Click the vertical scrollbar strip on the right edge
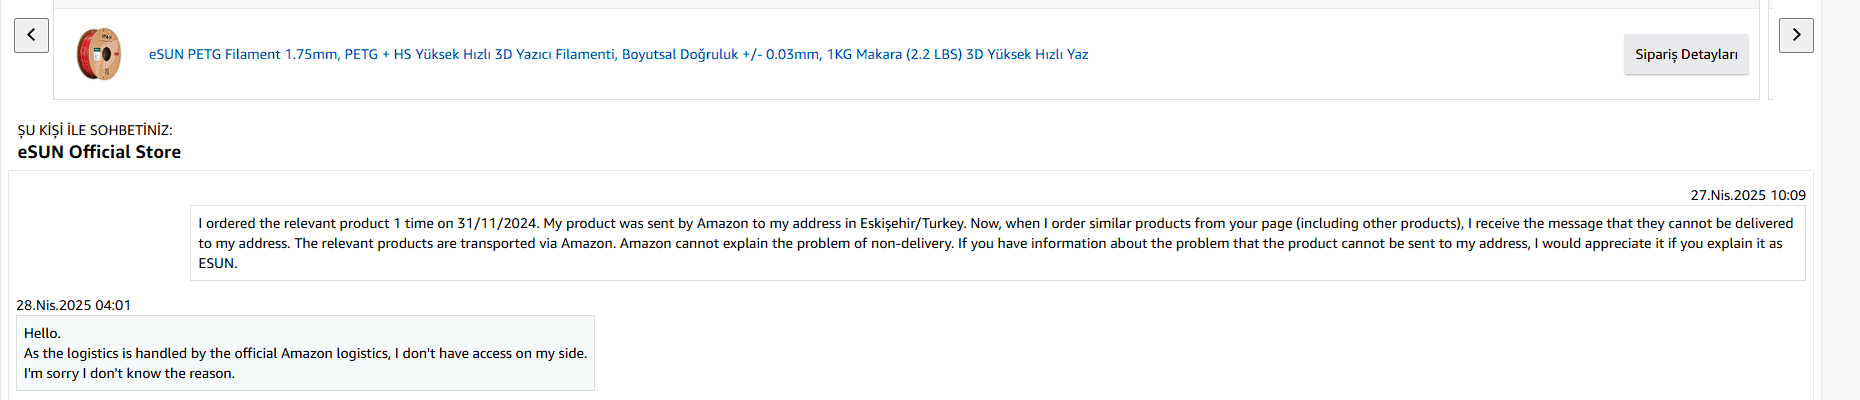This screenshot has width=1860, height=400. (1840, 200)
